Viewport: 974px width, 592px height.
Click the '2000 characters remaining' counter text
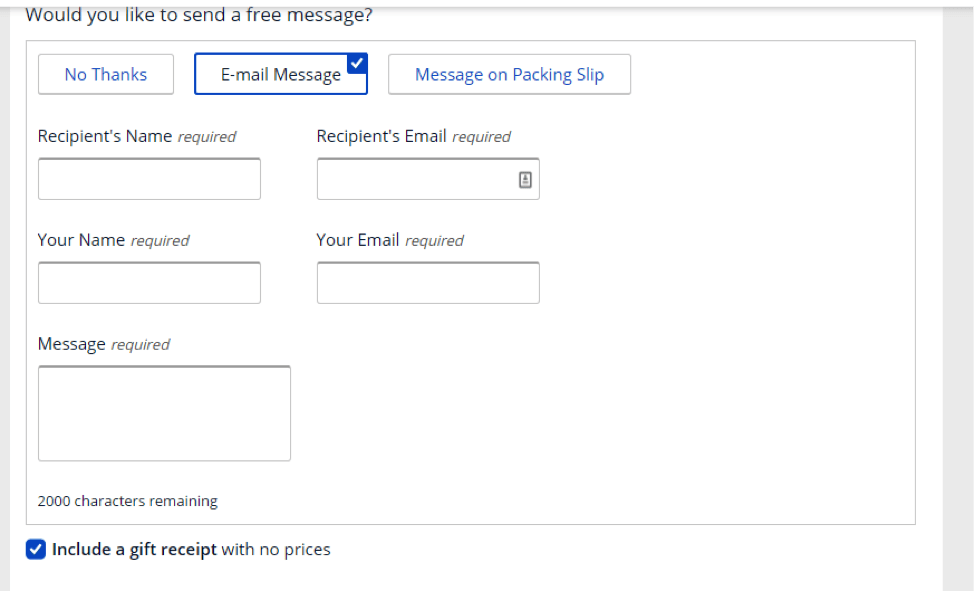(127, 501)
